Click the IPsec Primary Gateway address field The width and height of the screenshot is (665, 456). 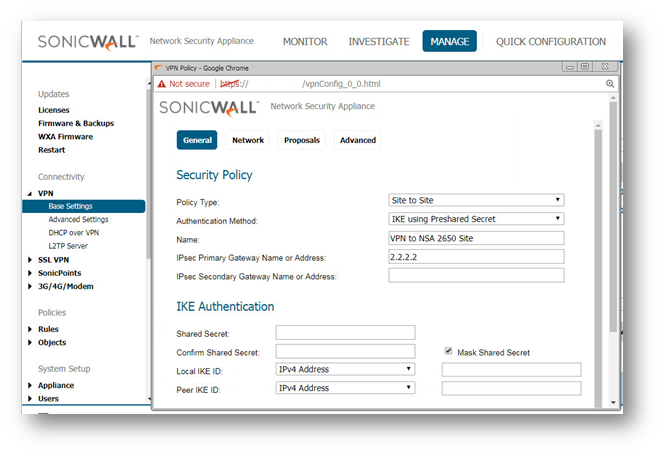[476, 257]
